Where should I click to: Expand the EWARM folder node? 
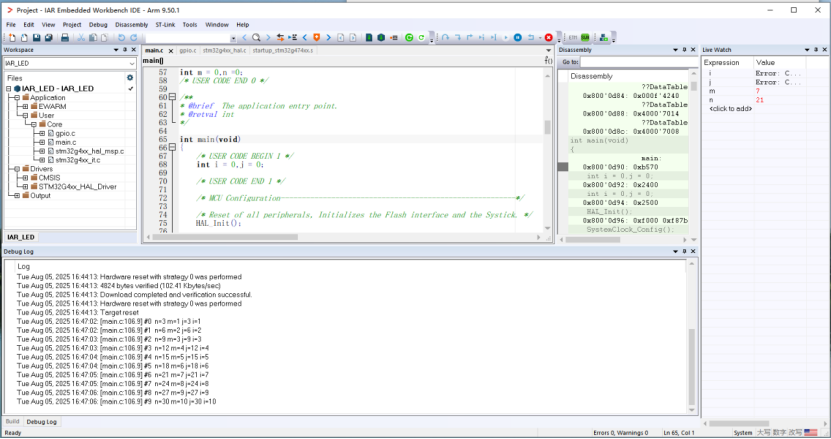coord(25,107)
